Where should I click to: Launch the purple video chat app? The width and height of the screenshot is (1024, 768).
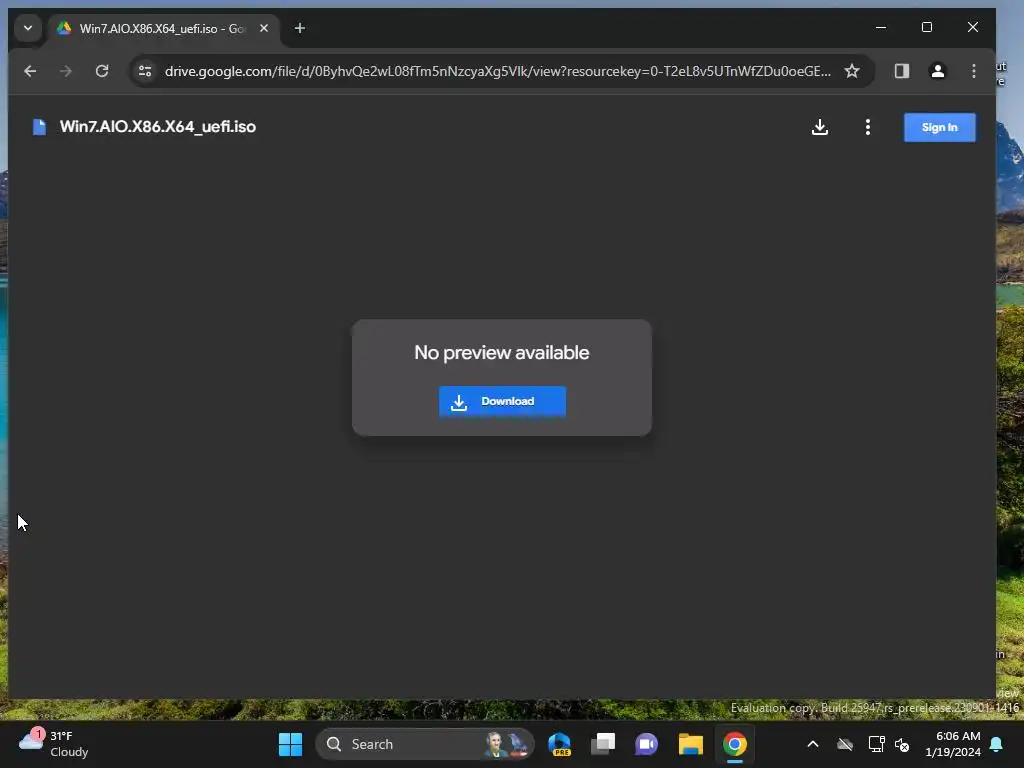[647, 744]
